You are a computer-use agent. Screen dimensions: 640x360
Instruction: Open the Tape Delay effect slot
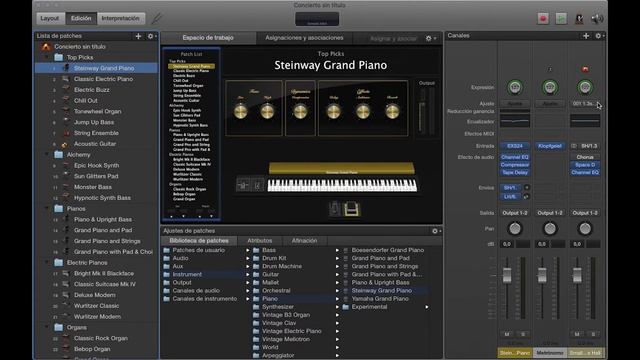[x=515, y=173]
